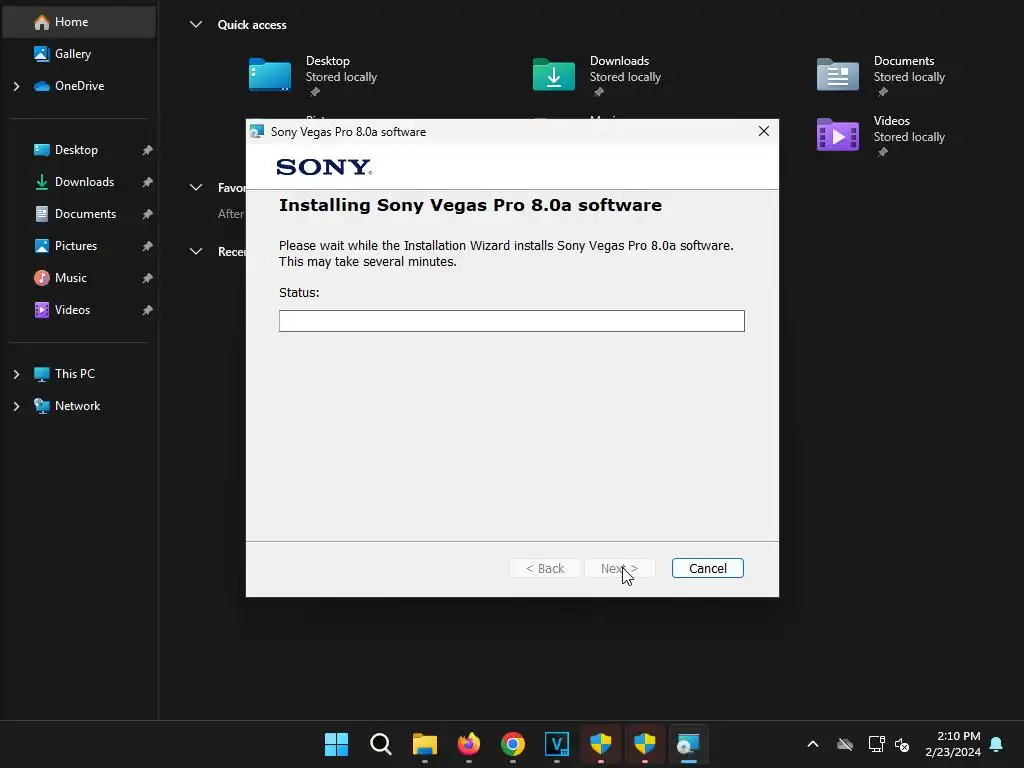
Task: Collapse the Quick access section
Action: [195, 25]
